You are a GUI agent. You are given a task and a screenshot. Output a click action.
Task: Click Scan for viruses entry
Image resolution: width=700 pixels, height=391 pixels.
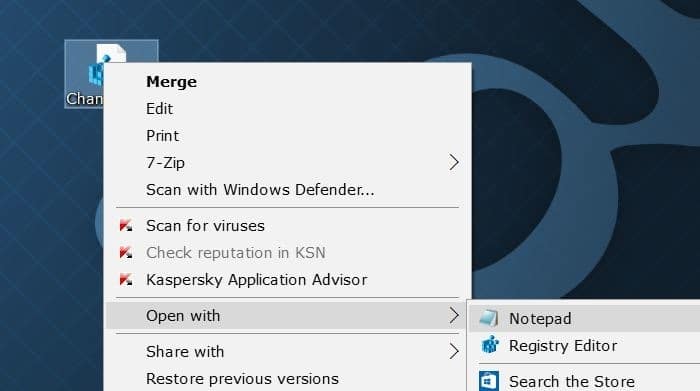[288, 226]
